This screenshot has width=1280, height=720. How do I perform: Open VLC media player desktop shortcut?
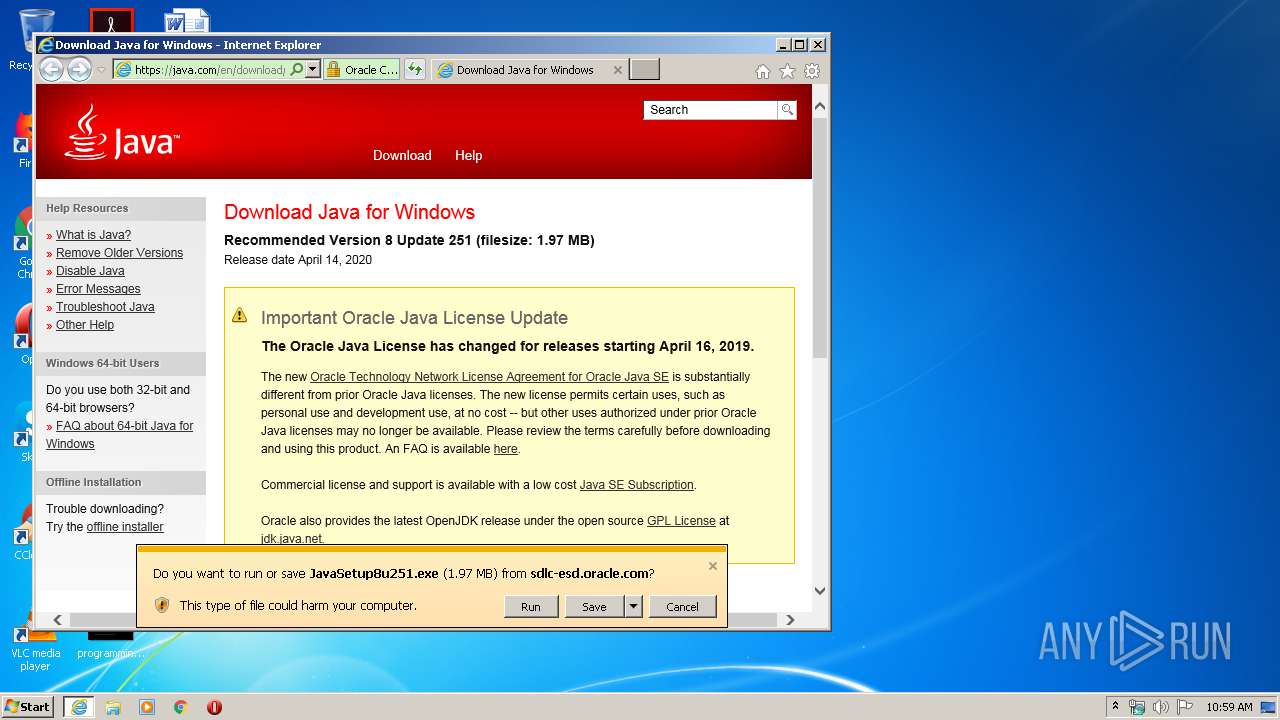click(35, 648)
